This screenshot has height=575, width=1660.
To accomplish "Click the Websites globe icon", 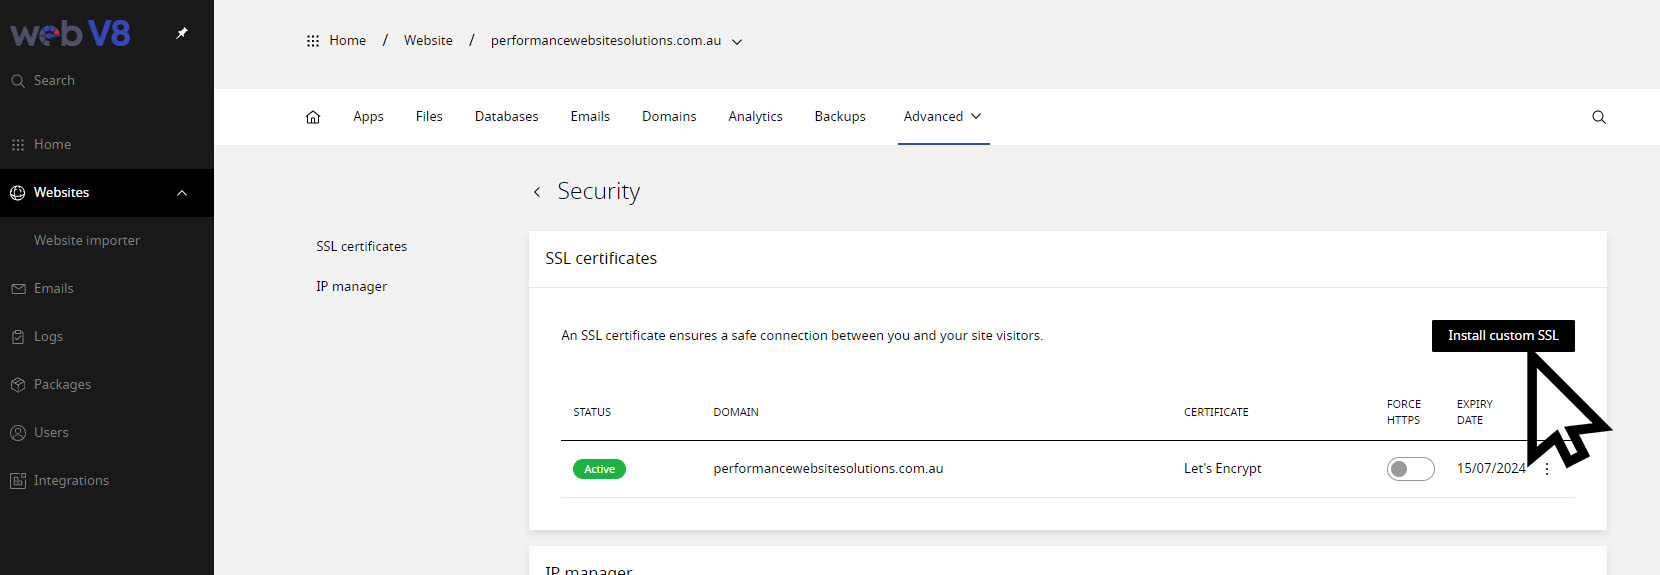I will tap(18, 193).
